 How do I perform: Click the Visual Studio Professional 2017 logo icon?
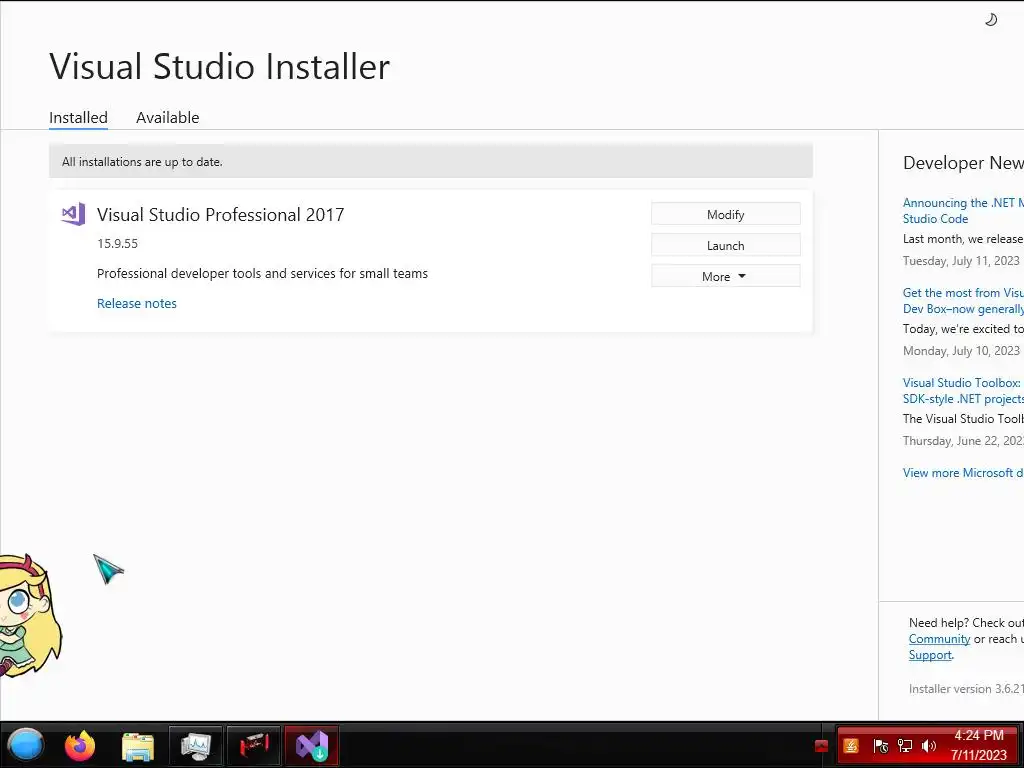[x=73, y=214]
